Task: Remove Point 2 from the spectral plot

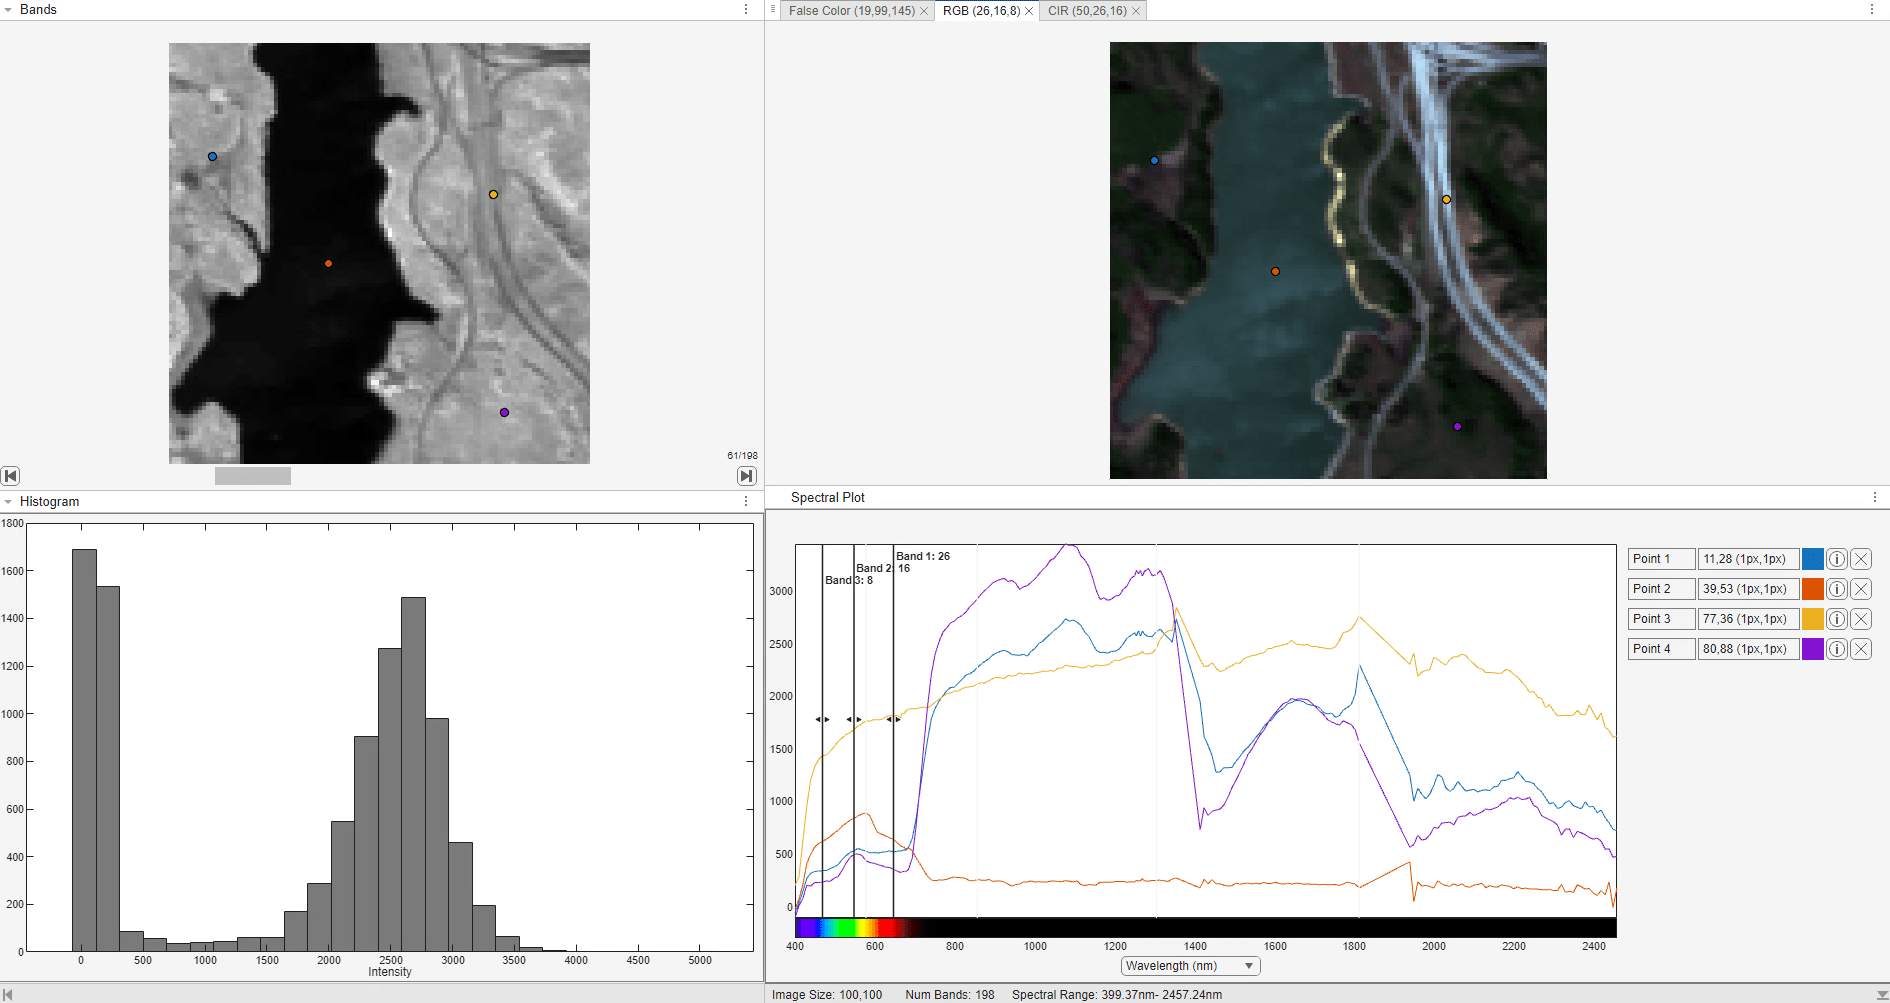Action: [1861, 589]
